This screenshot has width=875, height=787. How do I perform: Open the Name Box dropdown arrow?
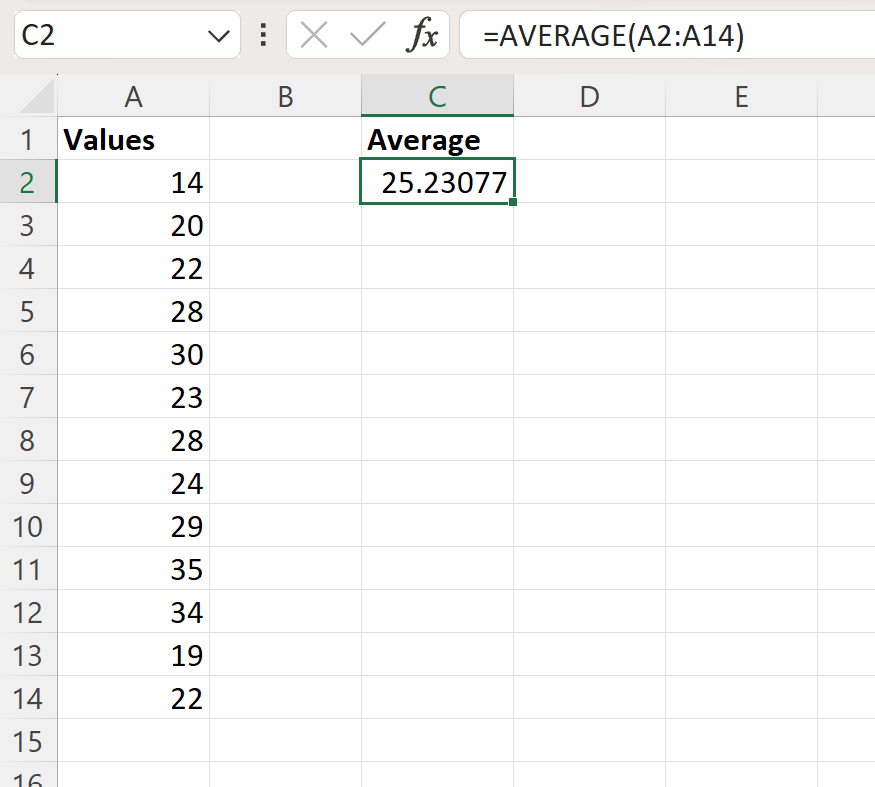coord(219,35)
